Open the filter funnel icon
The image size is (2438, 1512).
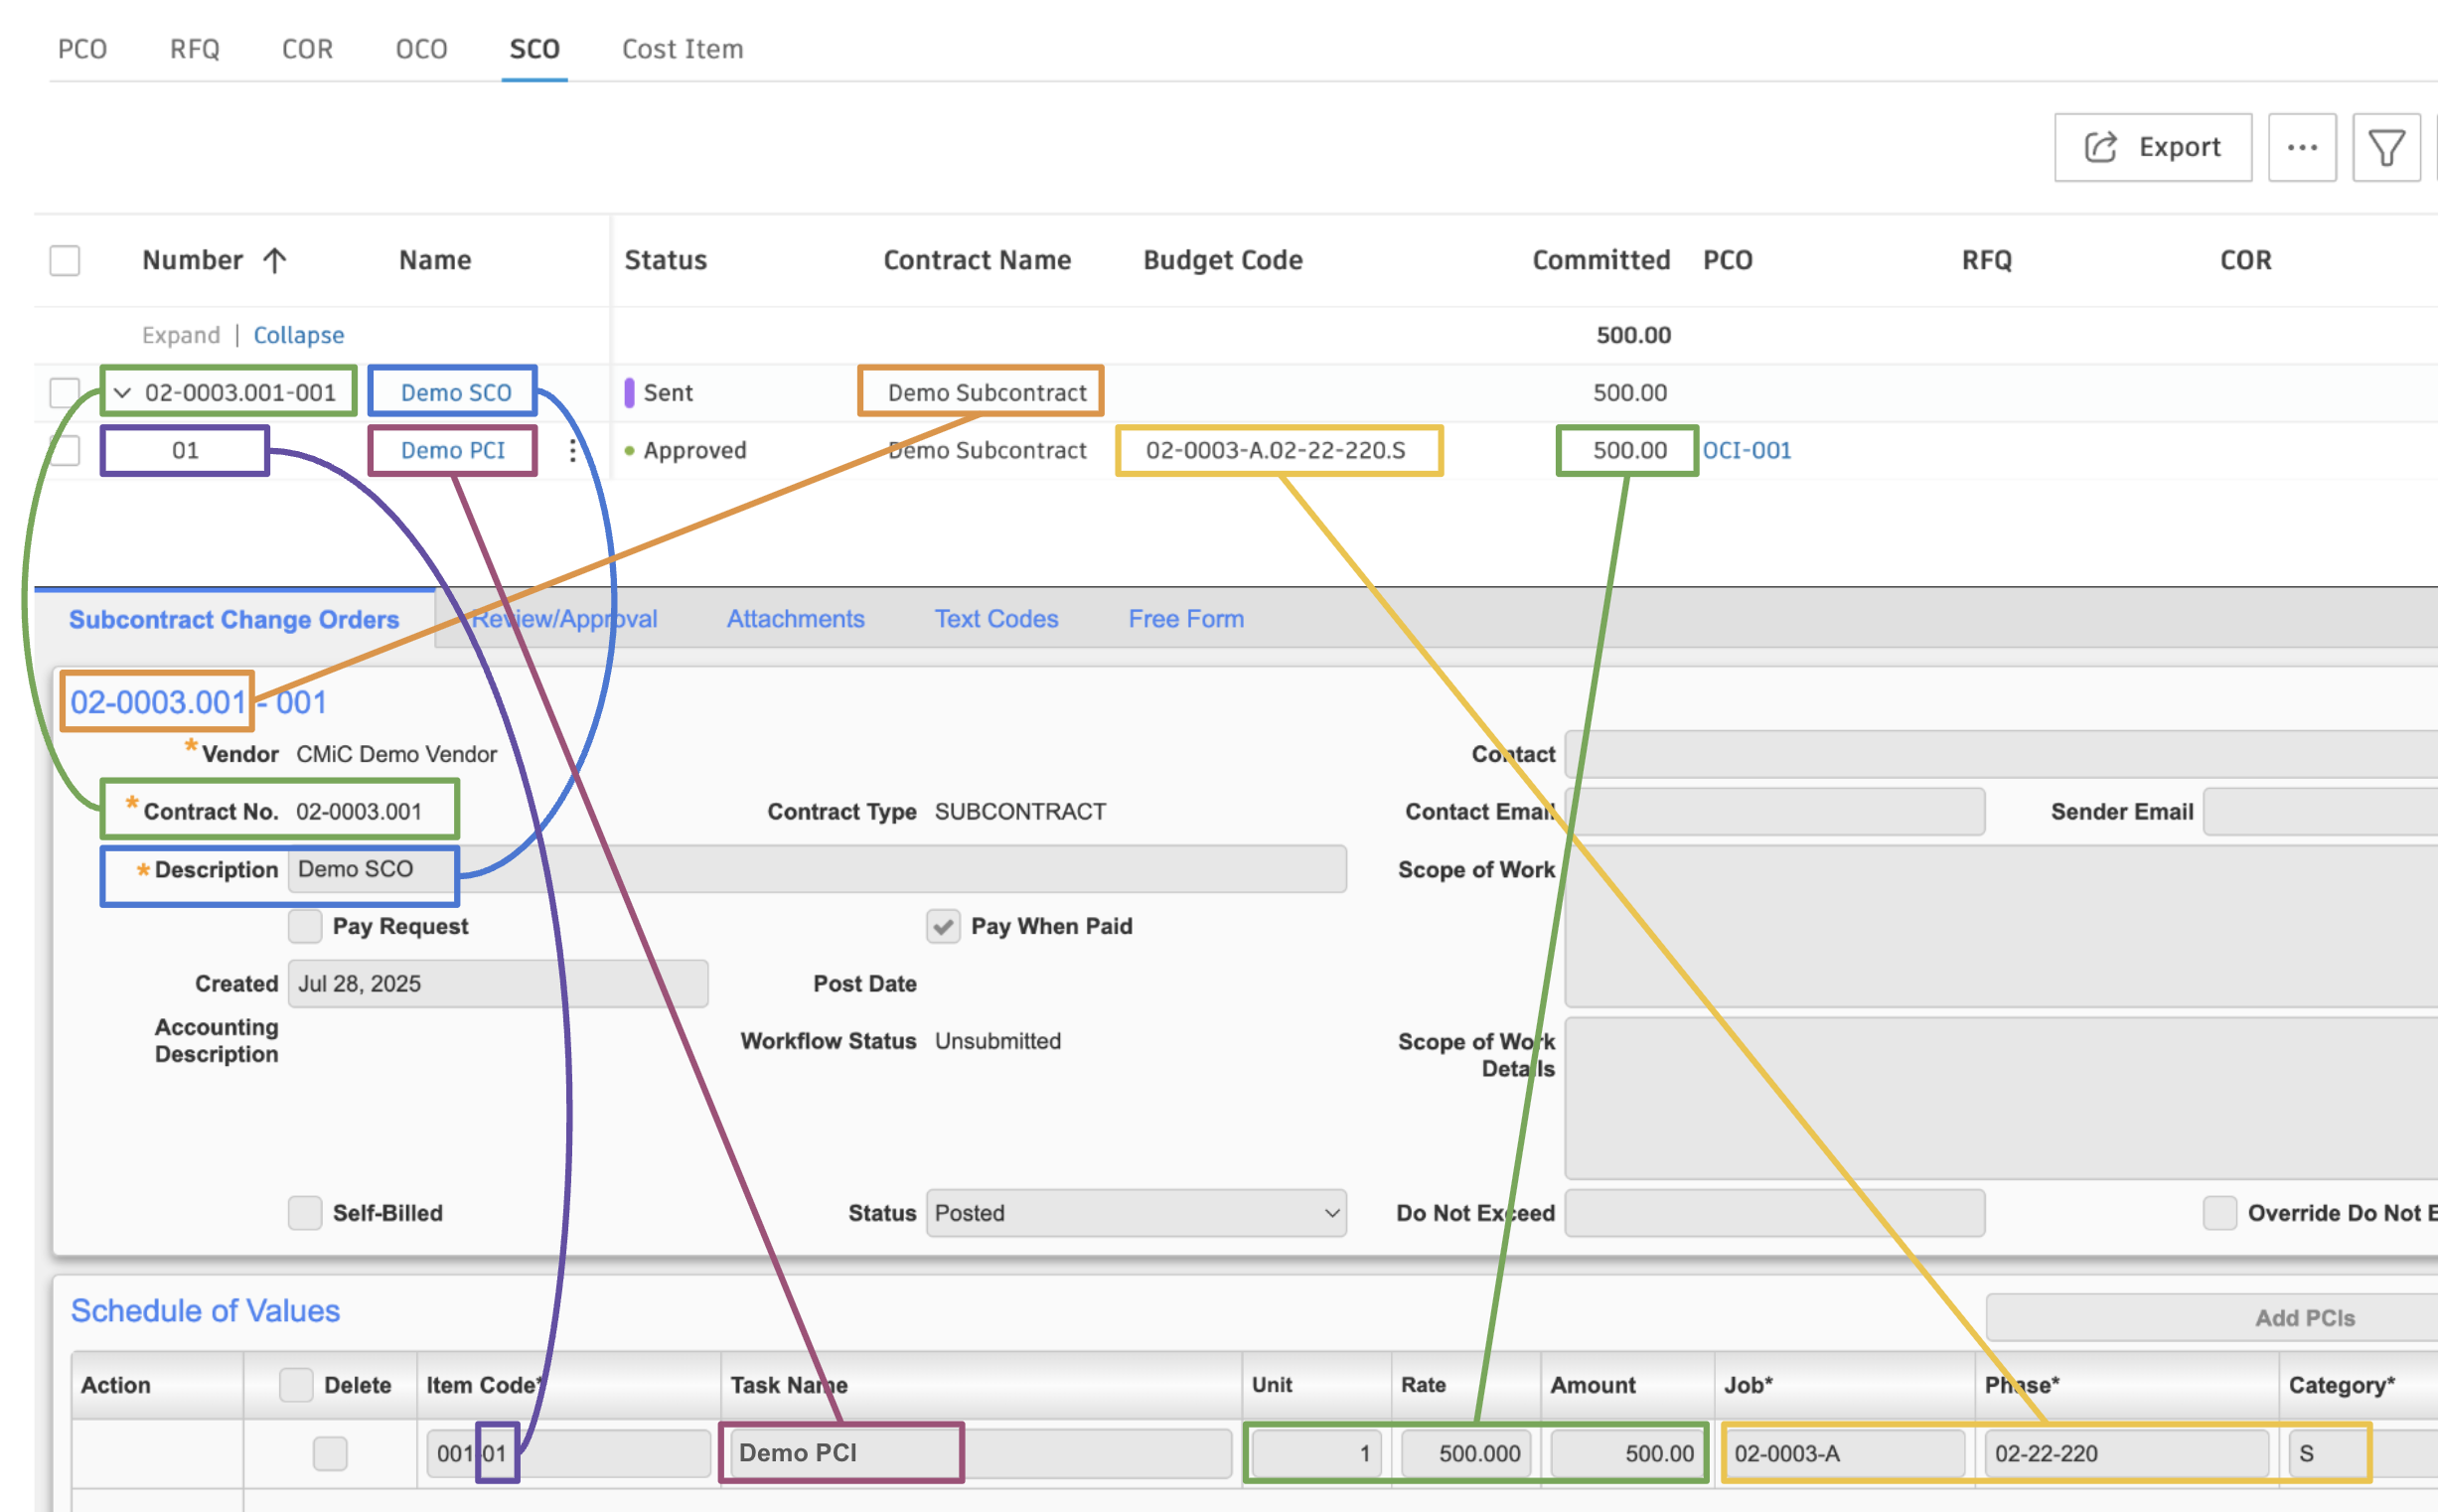click(2386, 147)
